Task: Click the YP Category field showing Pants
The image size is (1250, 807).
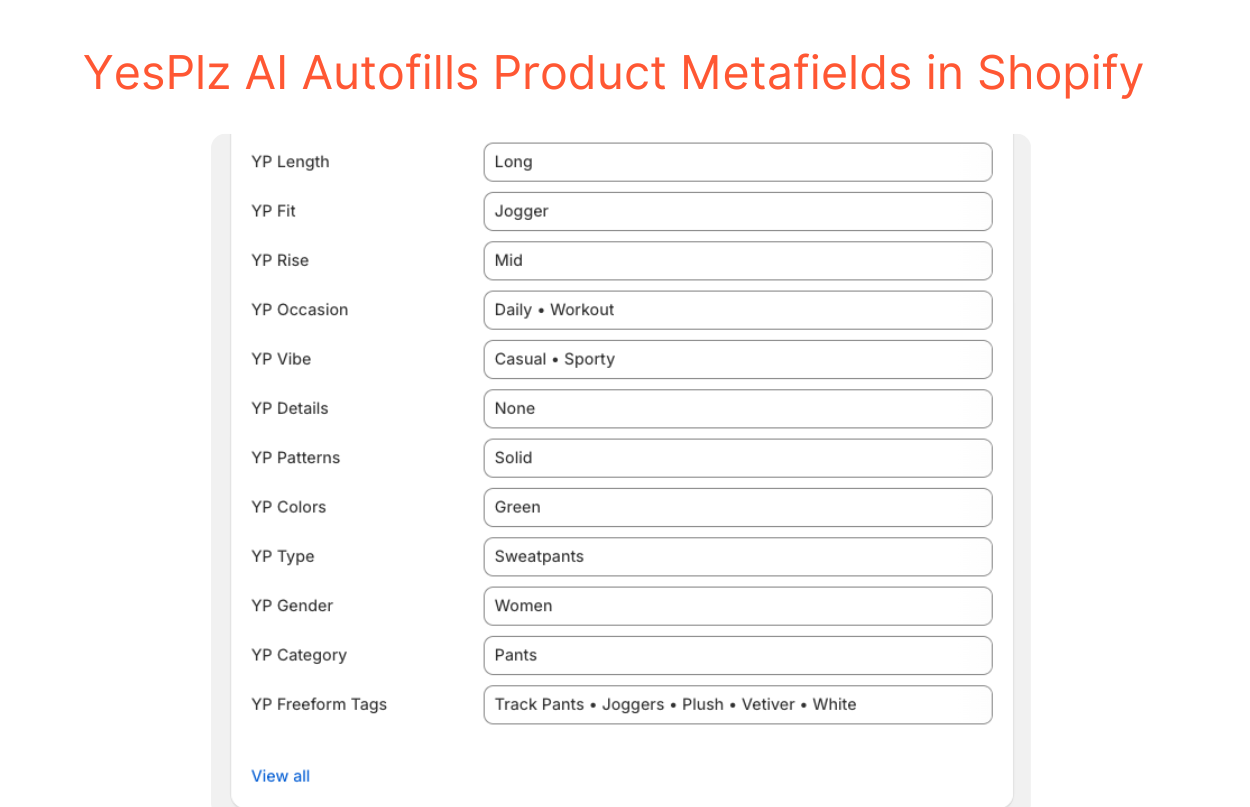Action: (x=737, y=655)
